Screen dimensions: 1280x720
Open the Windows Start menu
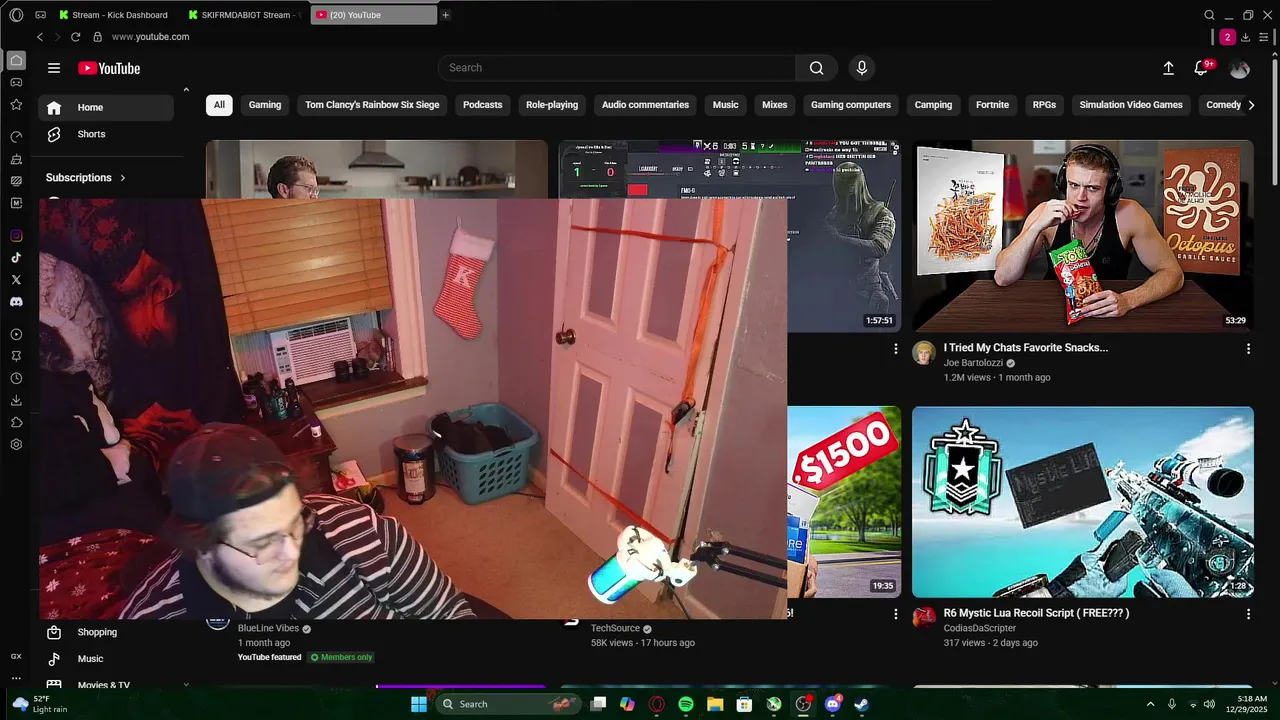419,704
